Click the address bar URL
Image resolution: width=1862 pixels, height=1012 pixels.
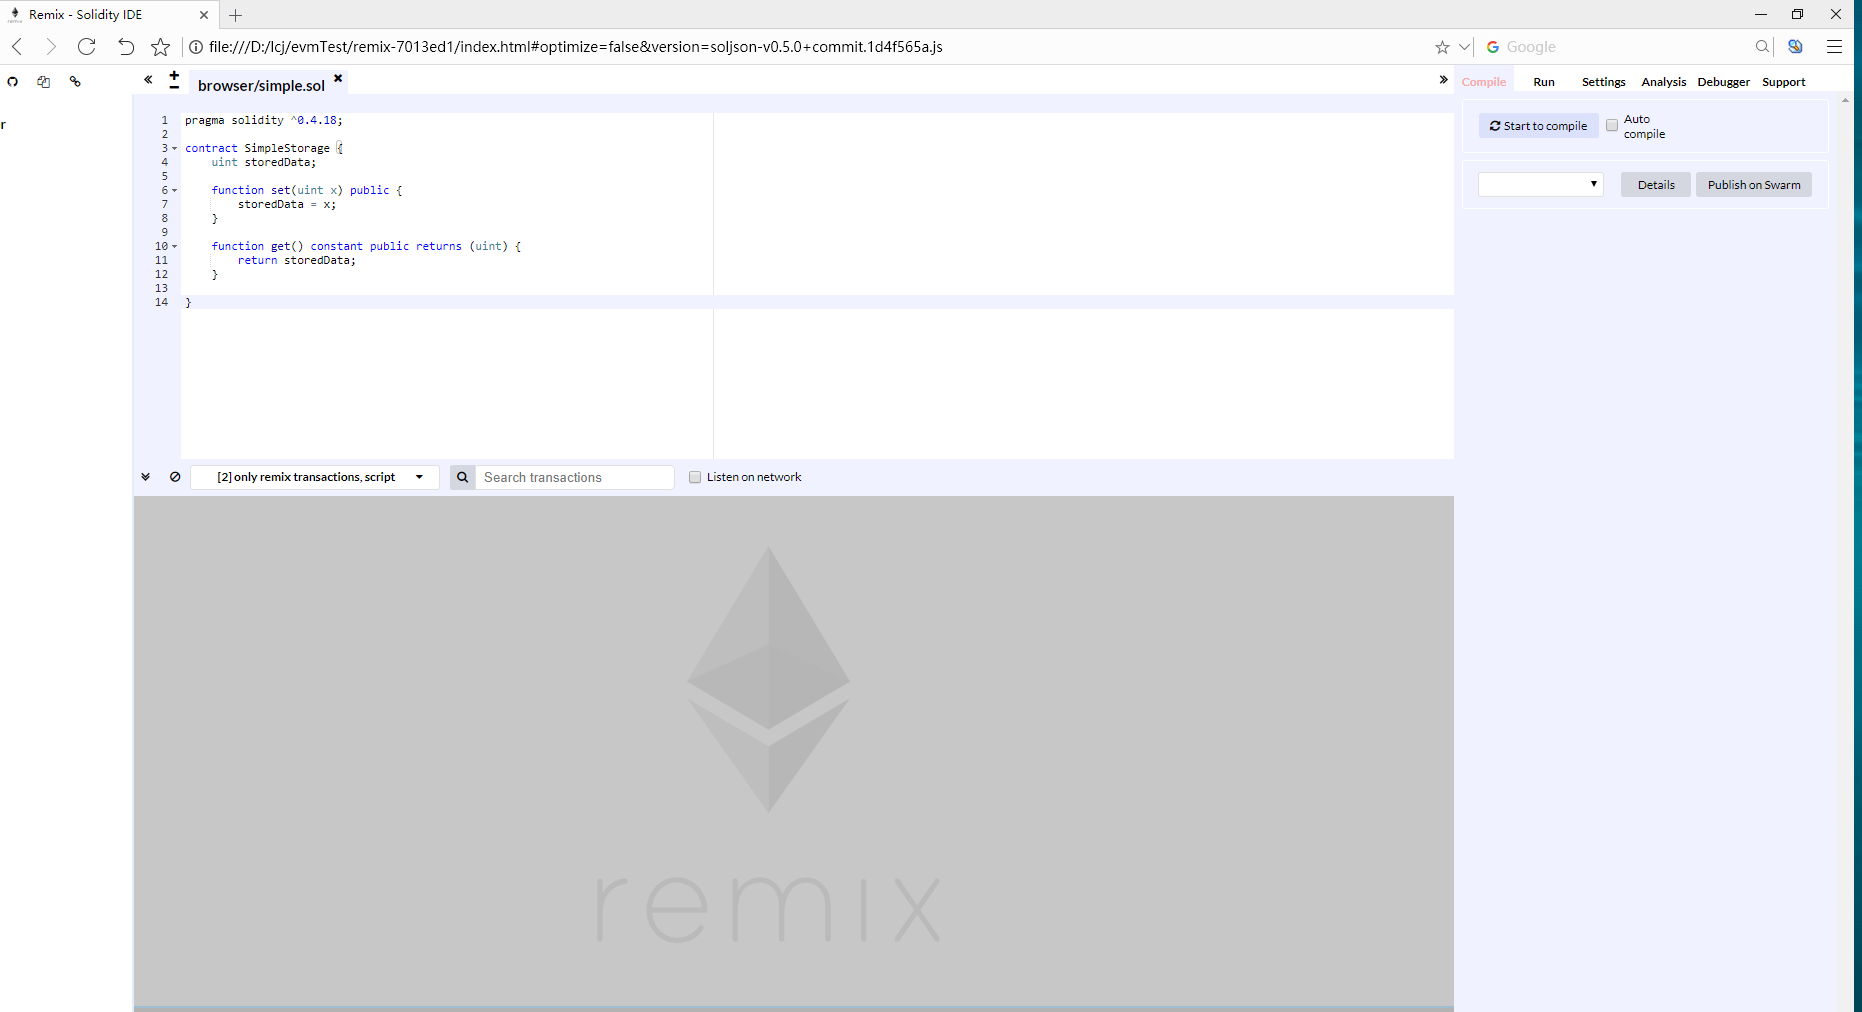coord(575,47)
